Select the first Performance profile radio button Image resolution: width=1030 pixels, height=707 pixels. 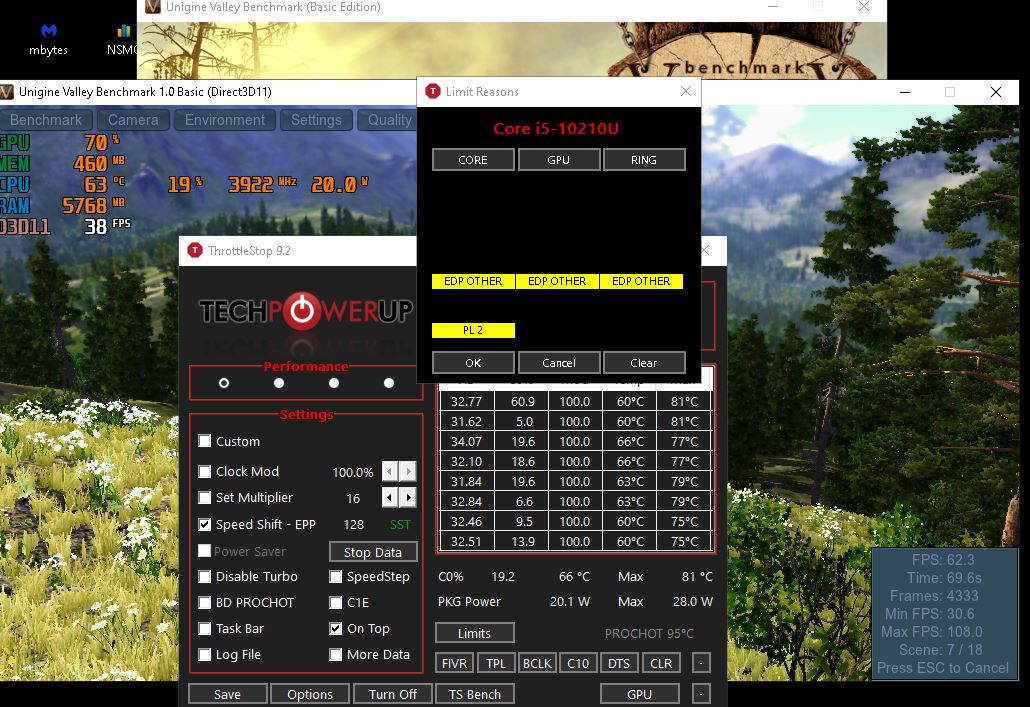pos(223,383)
